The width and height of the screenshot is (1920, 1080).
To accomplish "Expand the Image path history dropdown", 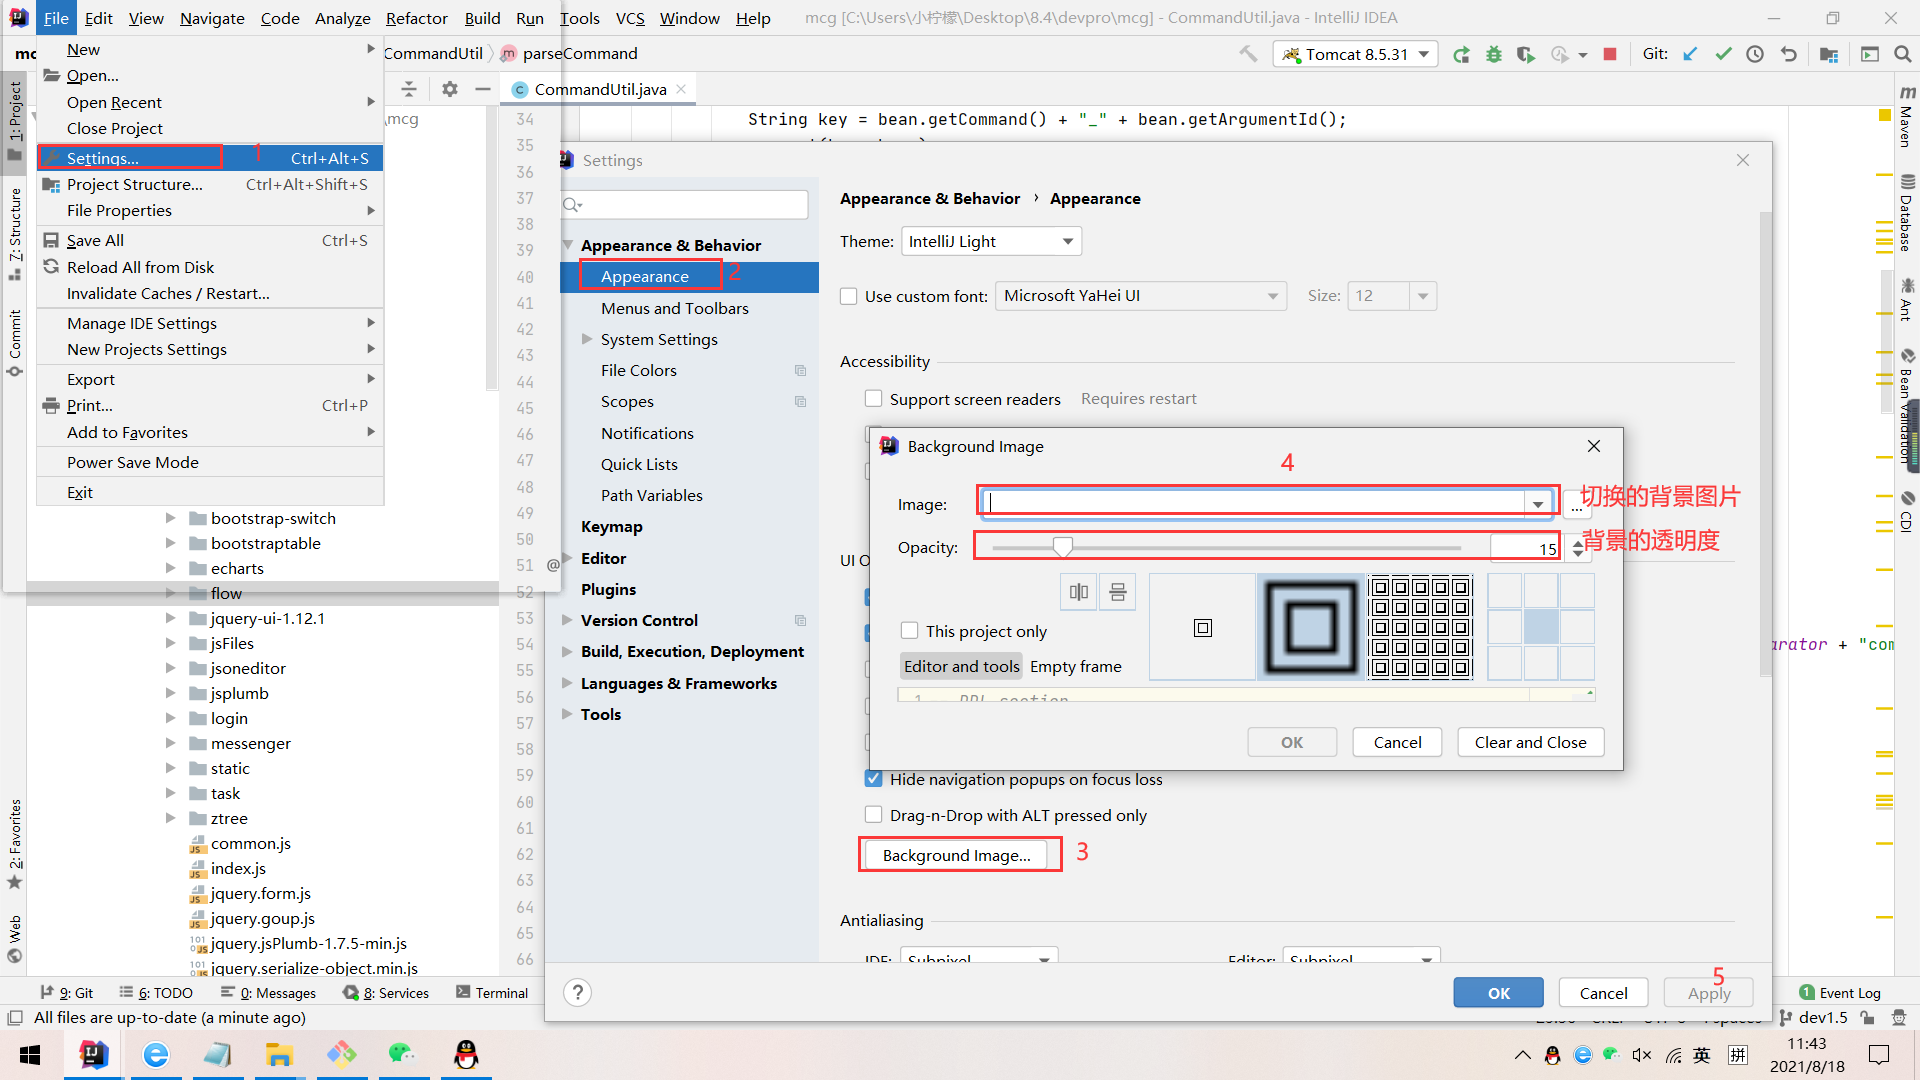I will coord(1537,504).
